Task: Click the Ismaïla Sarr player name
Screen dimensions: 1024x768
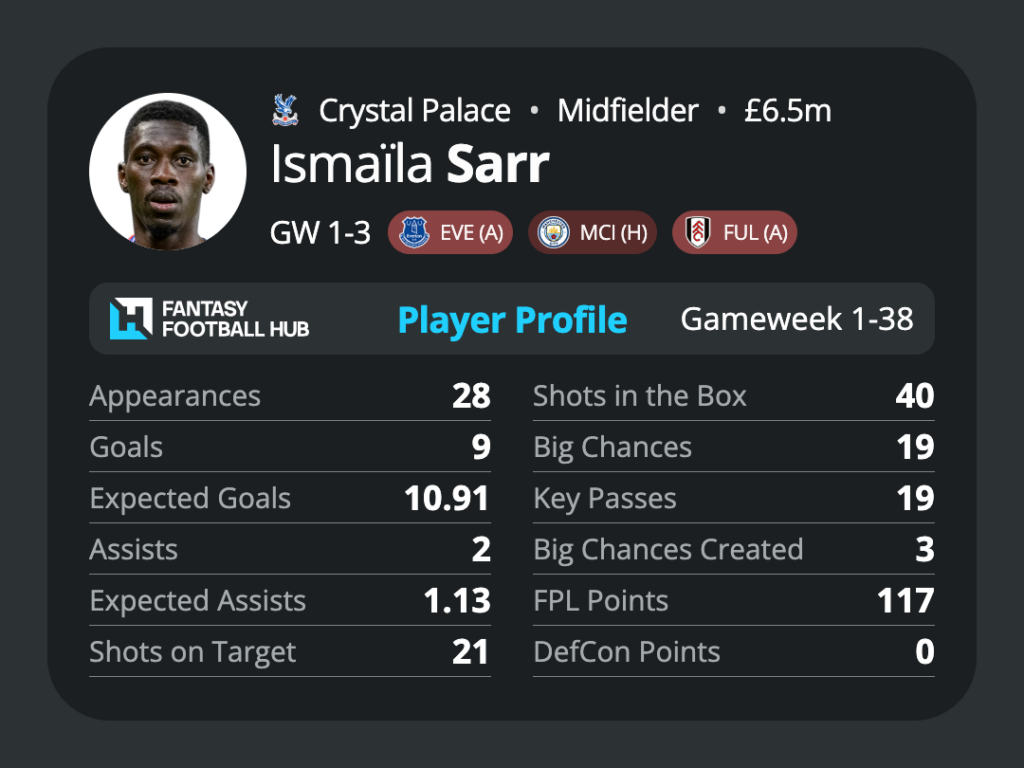Action: [x=409, y=164]
